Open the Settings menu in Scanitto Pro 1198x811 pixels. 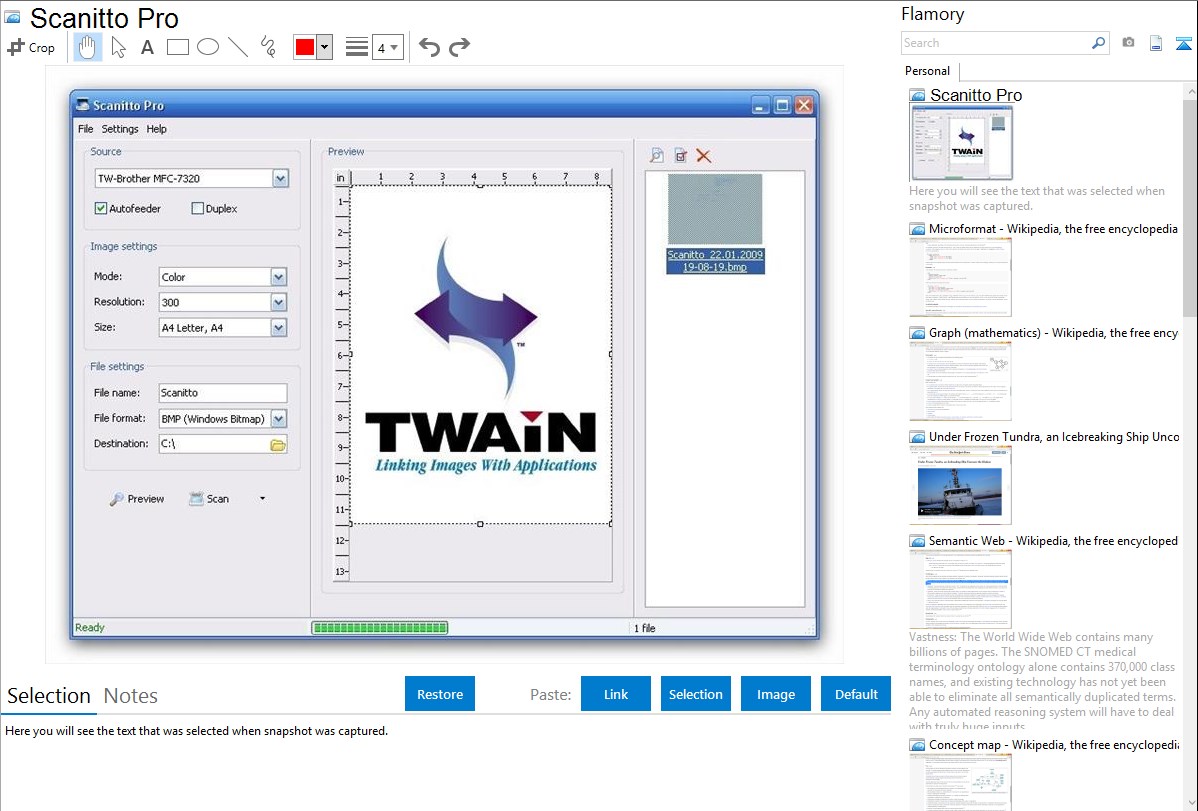(120, 128)
